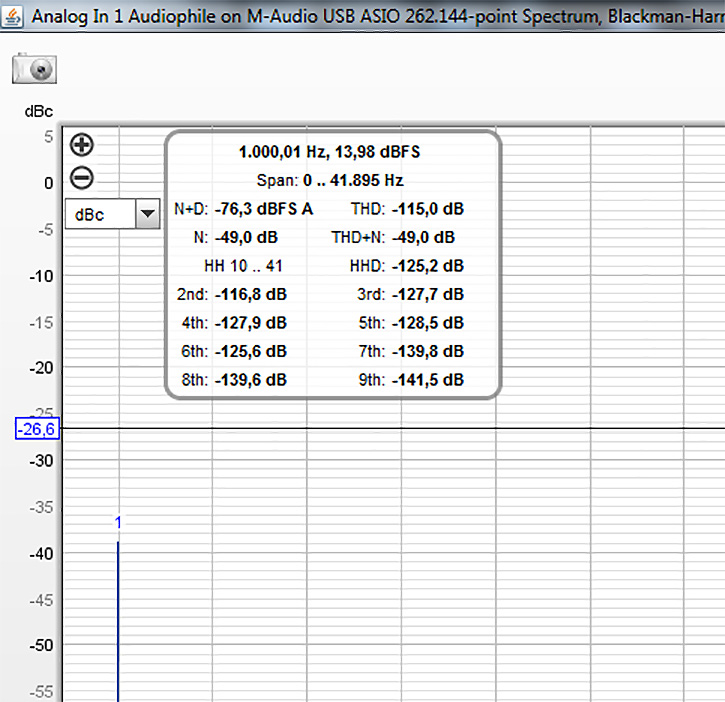Select the N: -49,0 dB value
Viewport: 725px width, 702px height.
[246, 238]
